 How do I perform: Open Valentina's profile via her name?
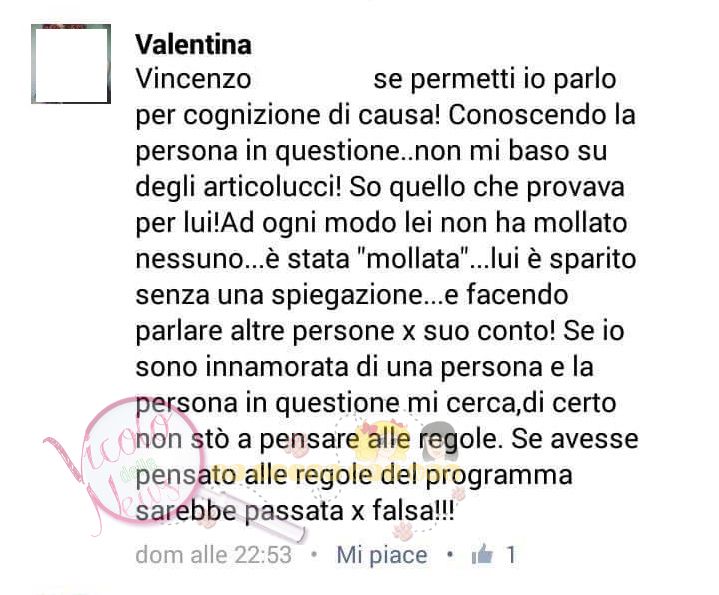pyautogui.click(x=194, y=44)
